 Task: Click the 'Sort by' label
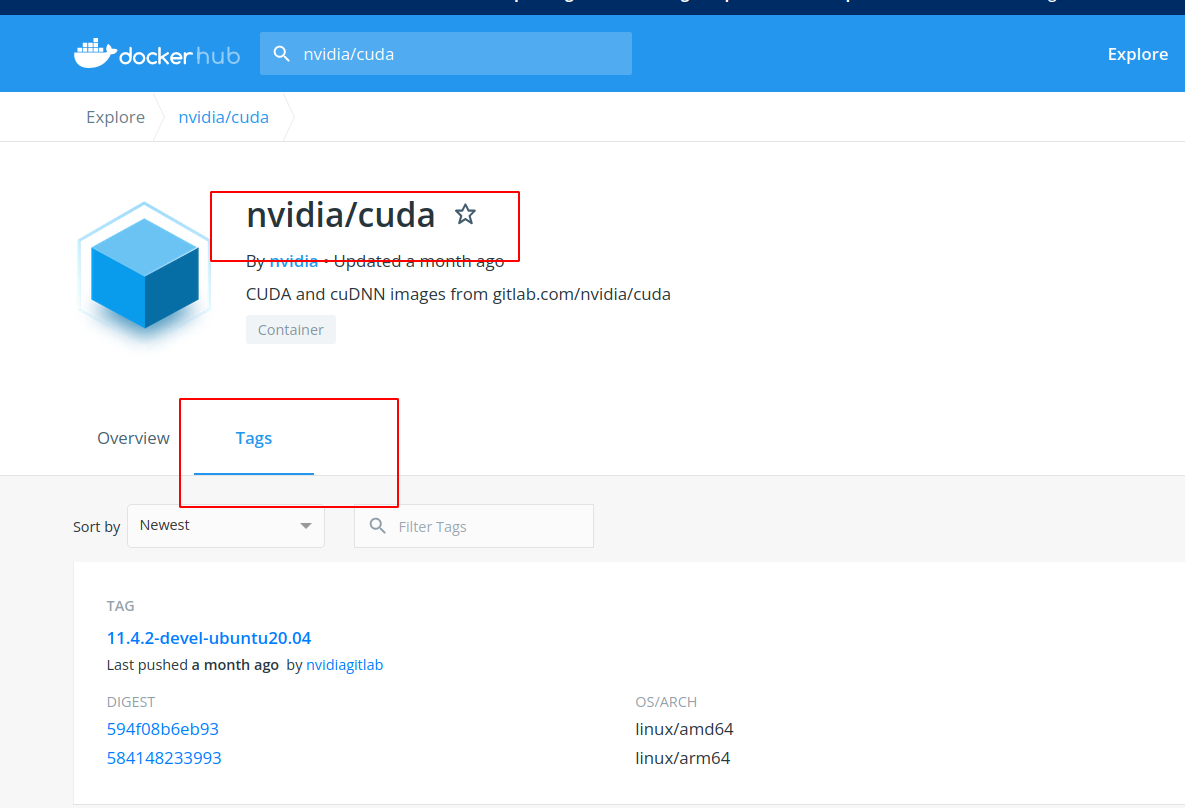tap(97, 527)
